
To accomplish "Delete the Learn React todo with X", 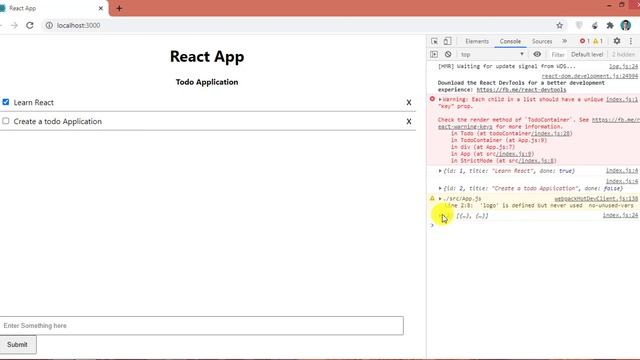I will [409, 102].
